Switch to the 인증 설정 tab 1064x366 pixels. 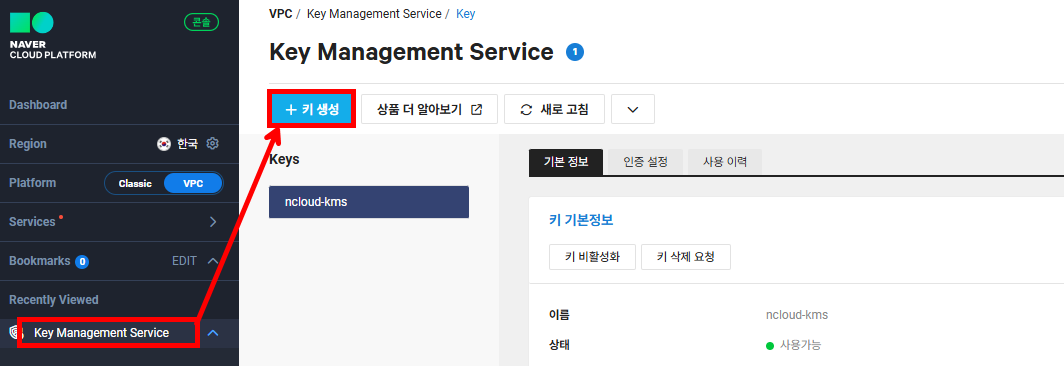645,162
